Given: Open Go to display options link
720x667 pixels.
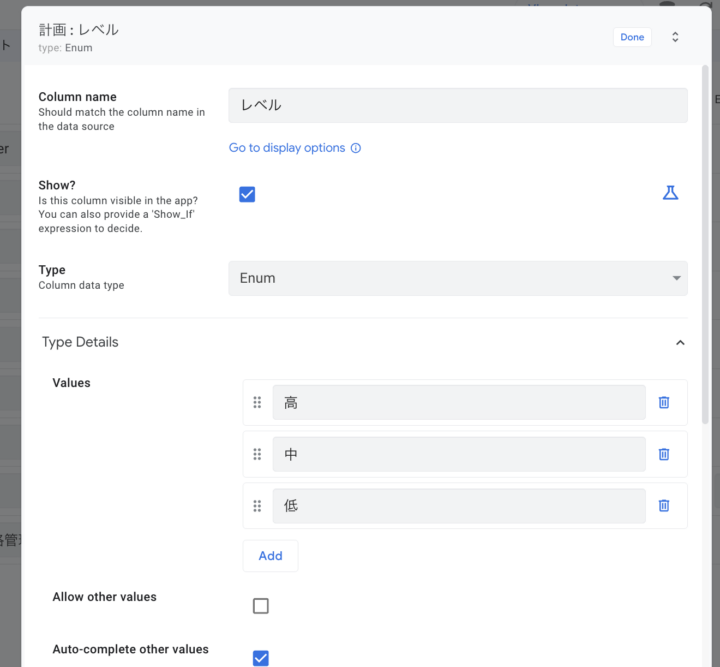Looking at the screenshot, I should (x=287, y=148).
